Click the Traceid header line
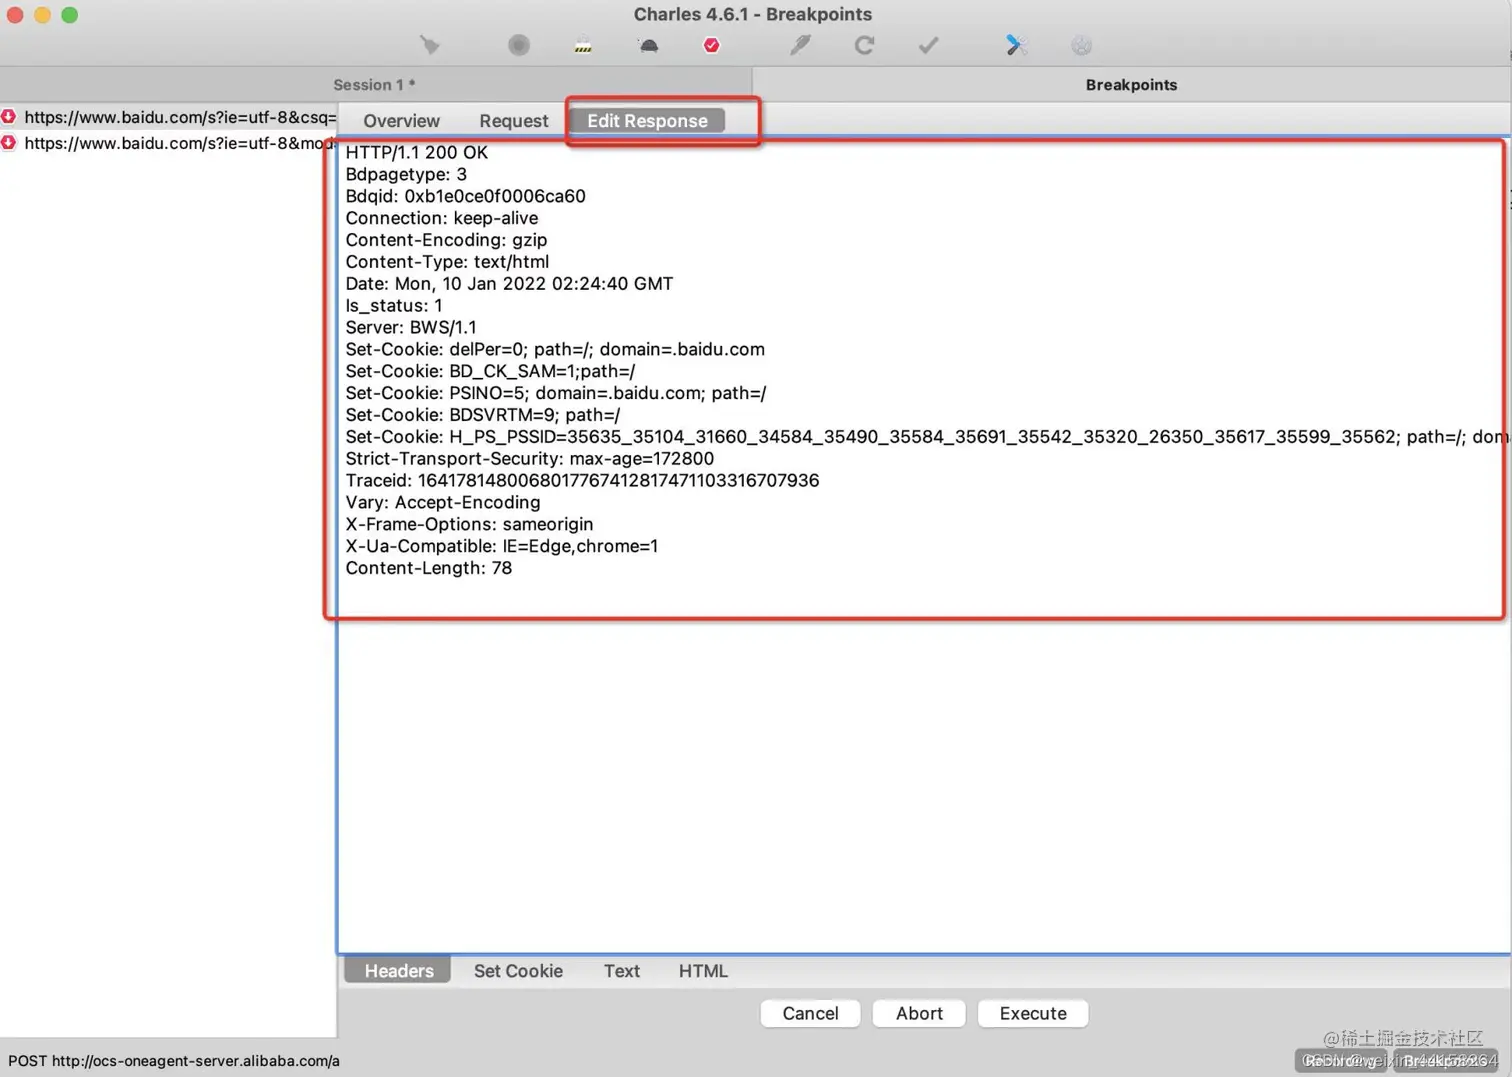This screenshot has width=1512, height=1077. [582, 481]
